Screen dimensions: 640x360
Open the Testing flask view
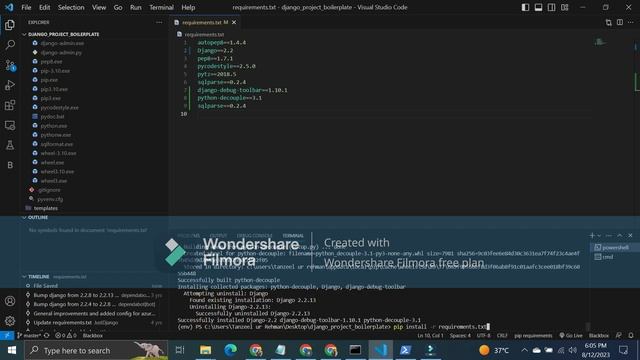pyautogui.click(x=10, y=145)
